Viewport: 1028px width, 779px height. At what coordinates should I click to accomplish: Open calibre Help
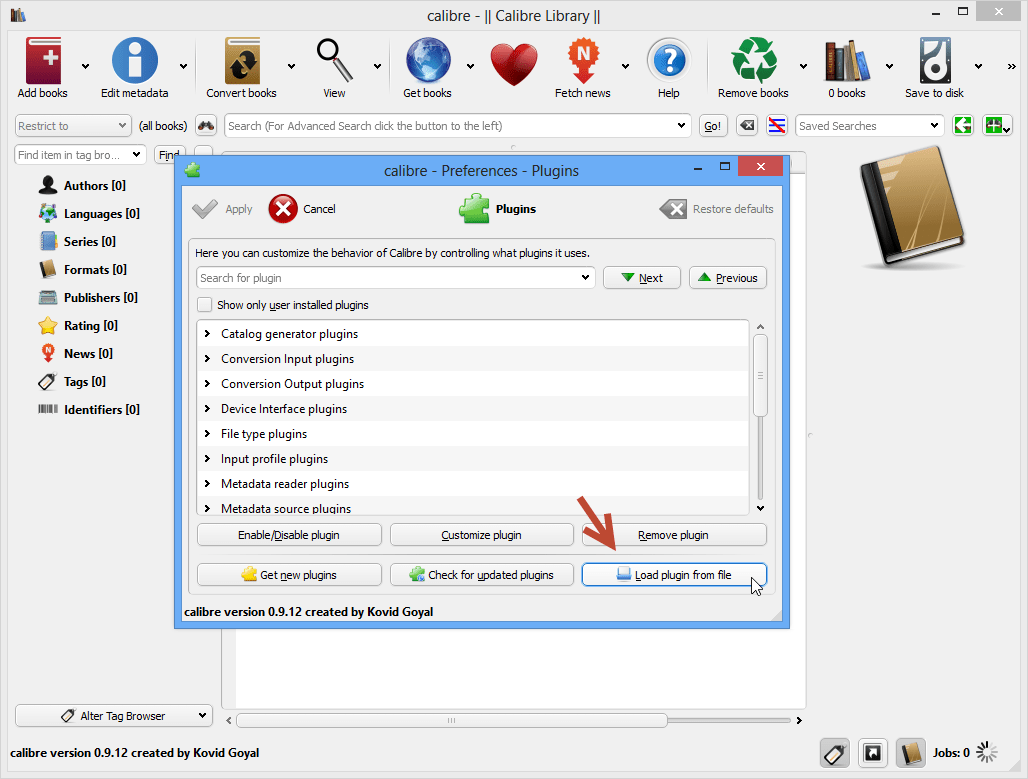[x=668, y=58]
